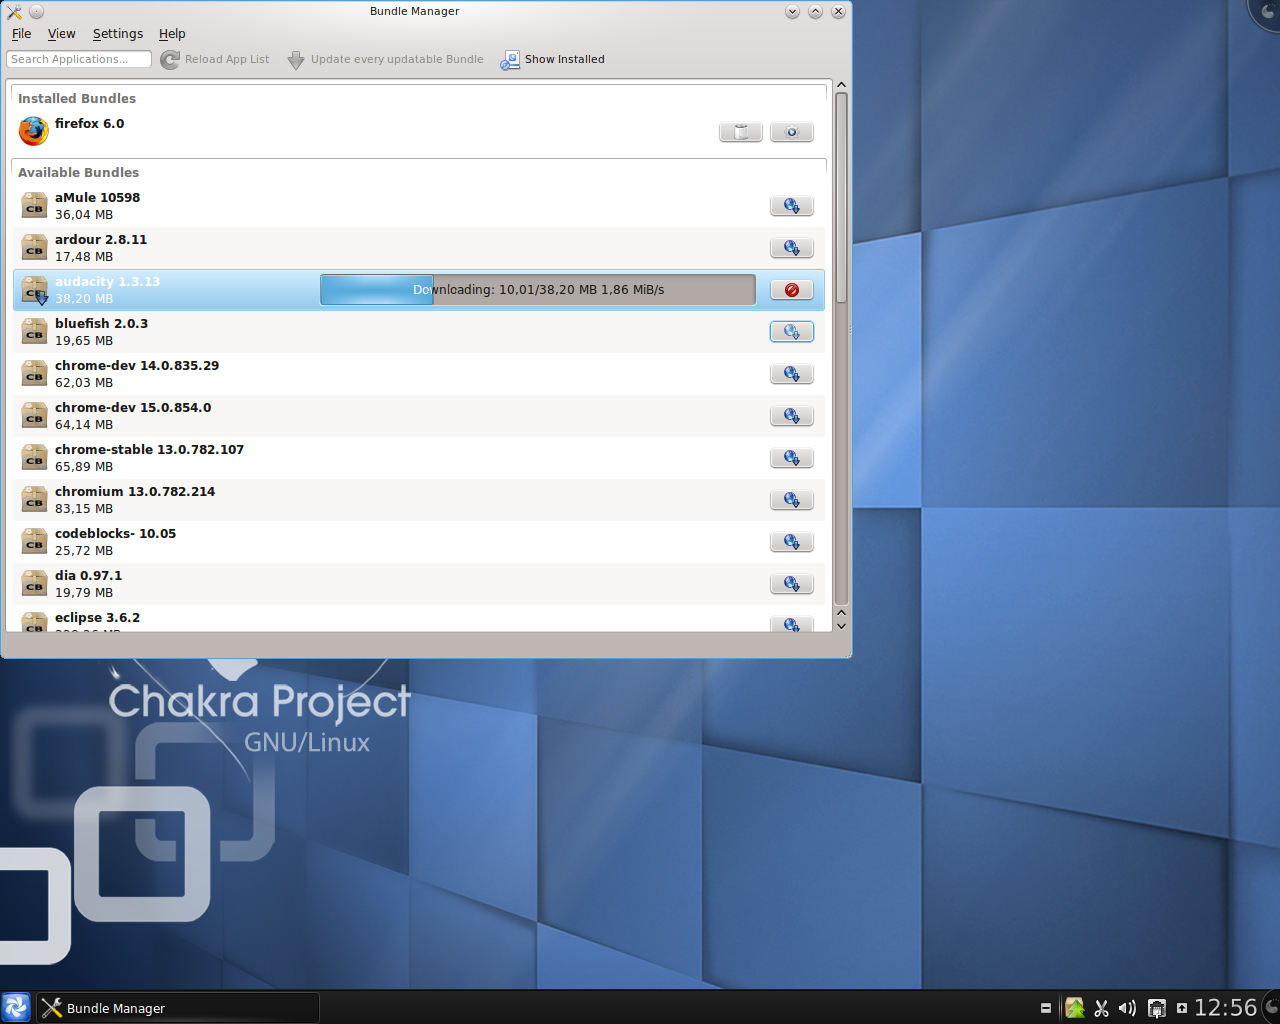Viewport: 1280px width, 1024px height.
Task: Click the audacity package icon
Action: tap(34, 290)
